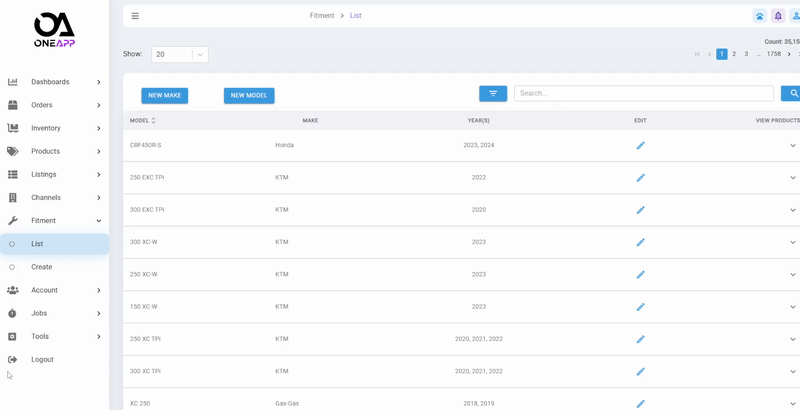
Task: Expand the Channels menu chevron
Action: point(98,198)
